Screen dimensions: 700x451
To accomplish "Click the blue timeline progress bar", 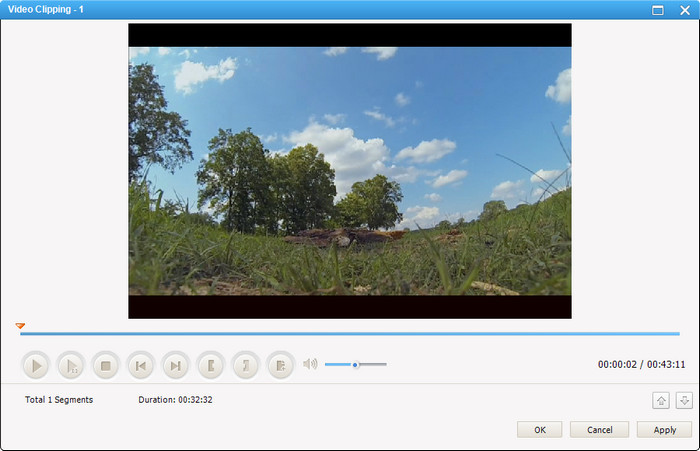I will [x=350, y=334].
